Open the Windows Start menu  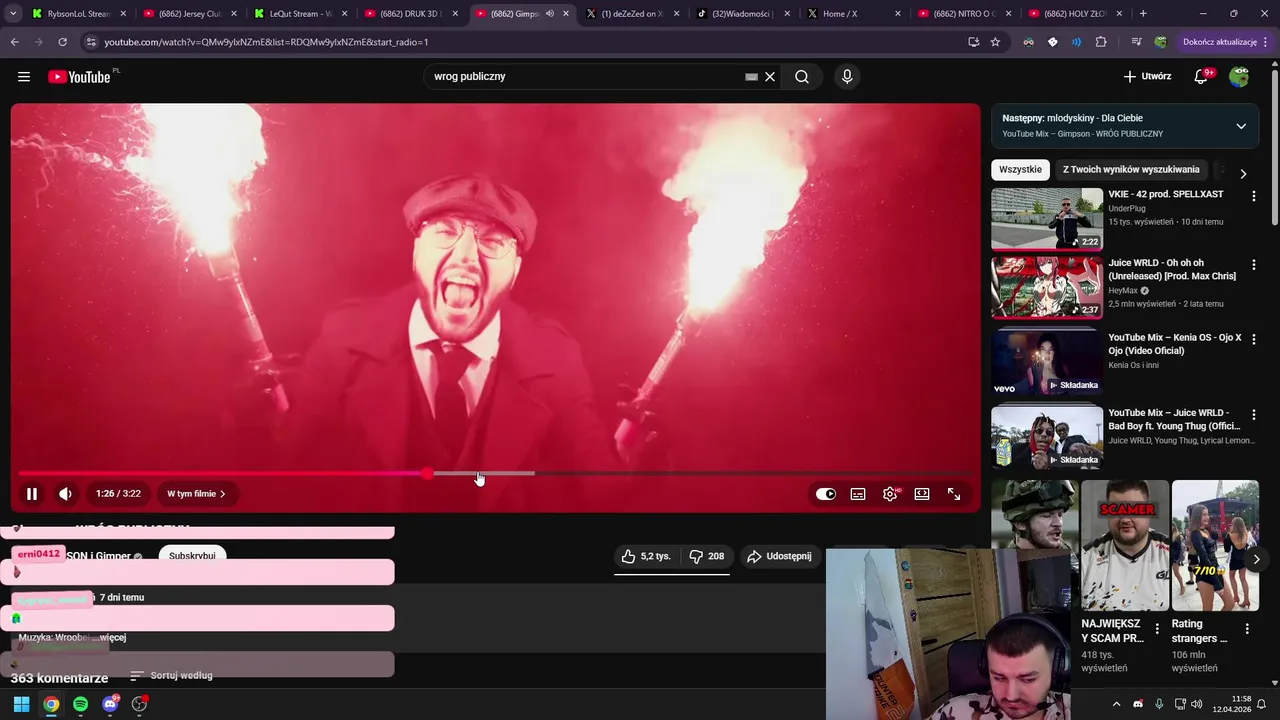(21, 704)
